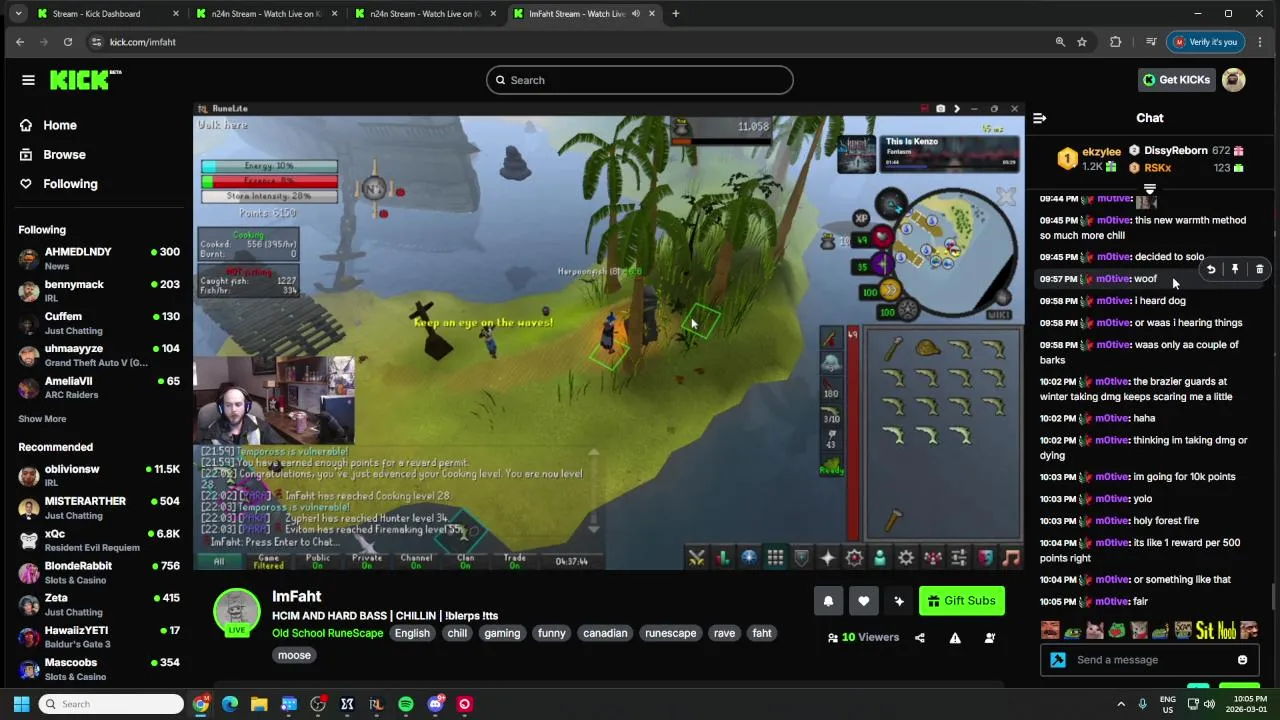The image size is (1280, 720).
Task: Click the minimap compass
Action: pos(890,206)
